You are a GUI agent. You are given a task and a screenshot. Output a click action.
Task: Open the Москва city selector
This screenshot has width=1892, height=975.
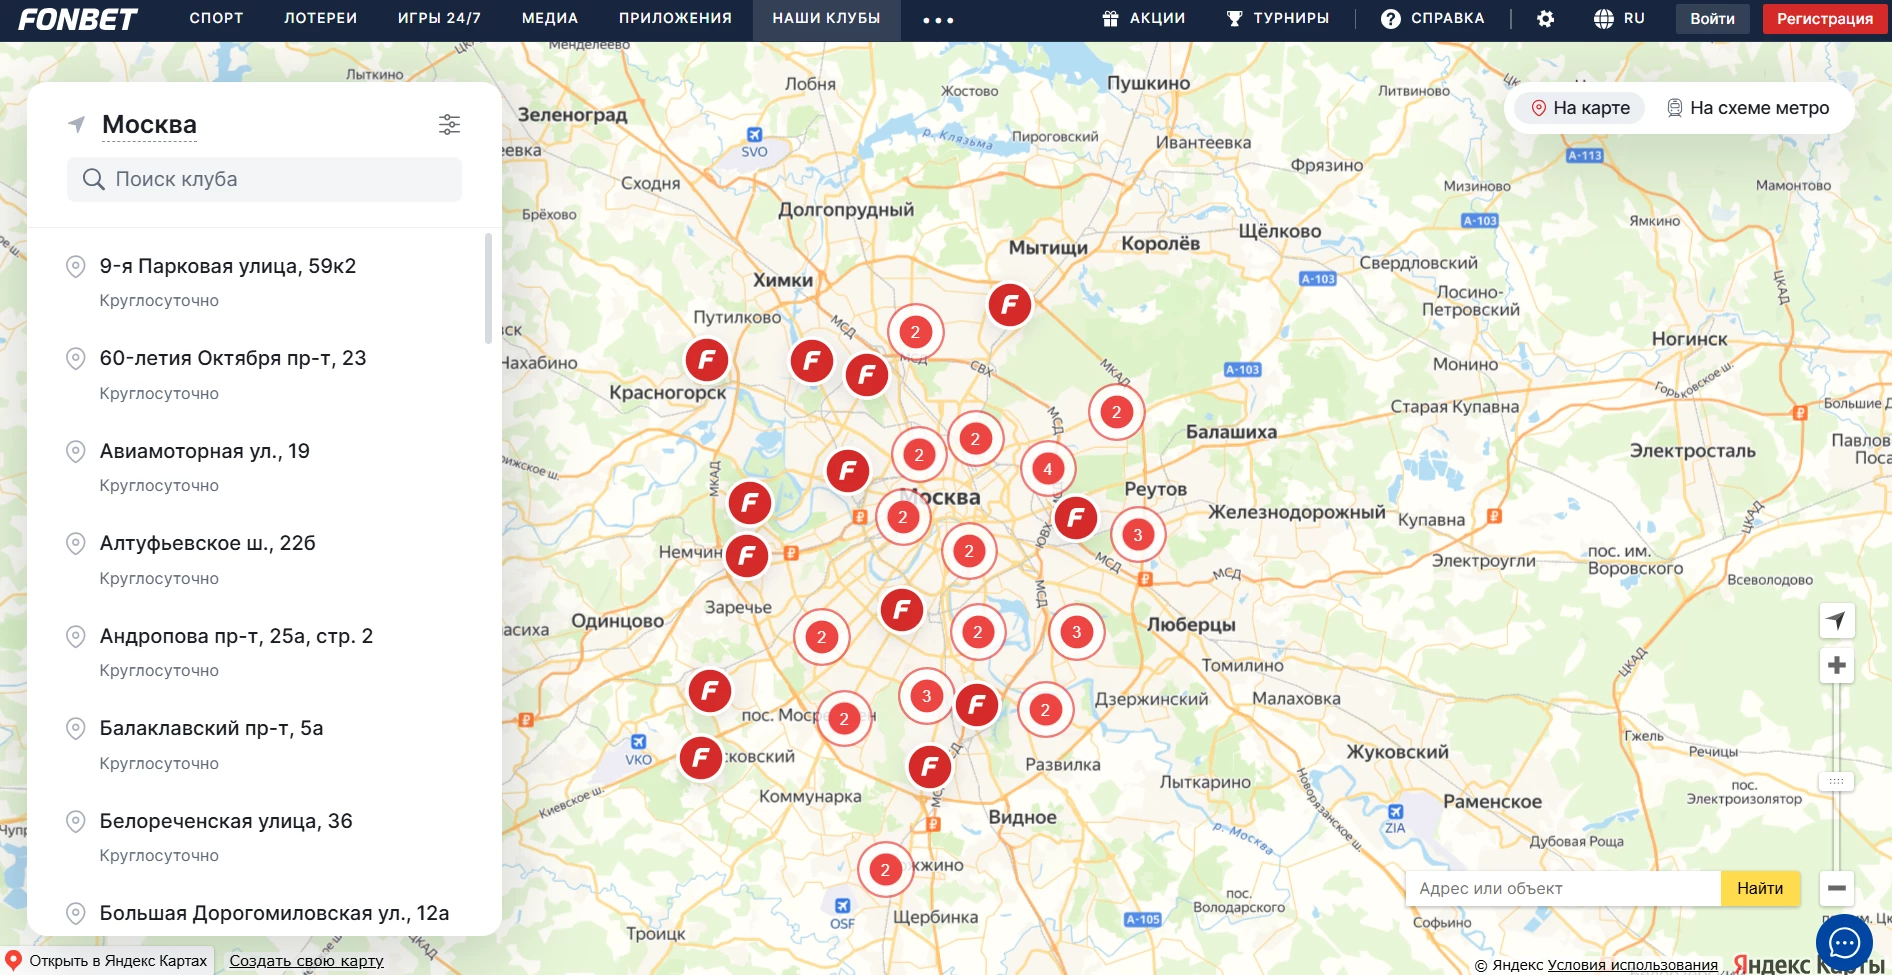pos(149,125)
